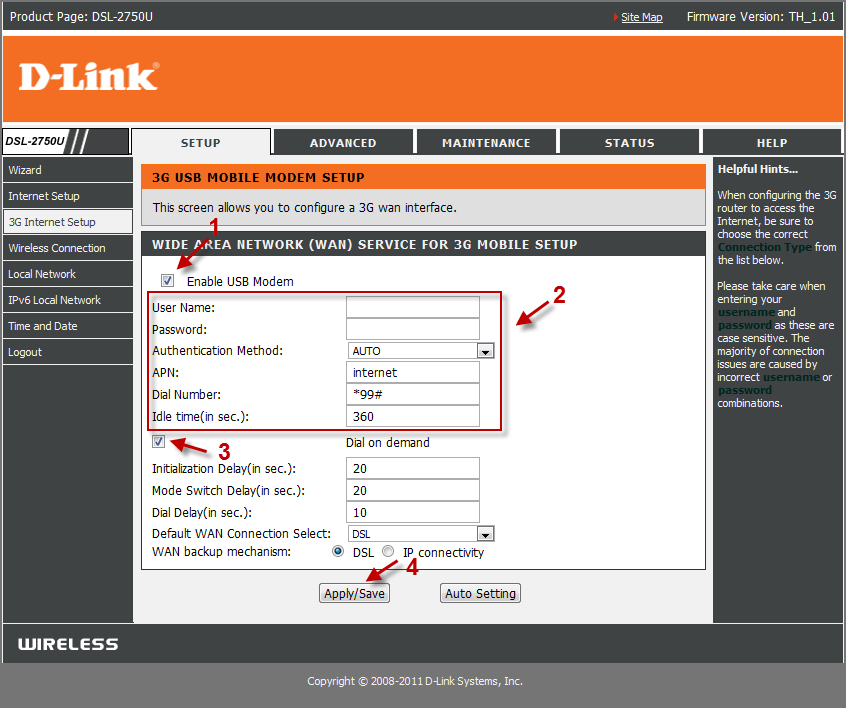Click the Connection Type hint keyword
Viewport: 846px width, 708px height.
tap(765, 247)
